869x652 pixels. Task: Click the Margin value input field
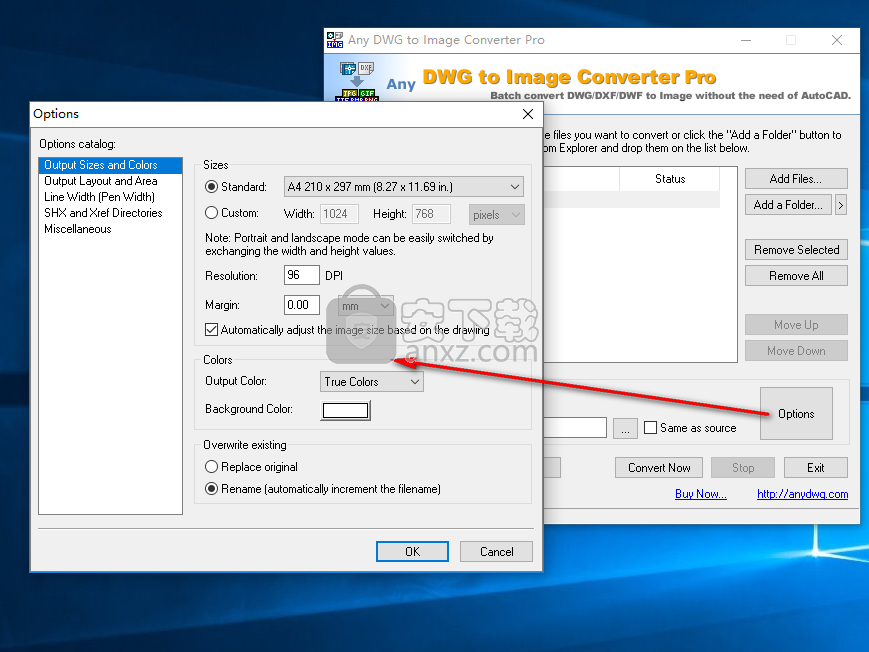pos(301,304)
